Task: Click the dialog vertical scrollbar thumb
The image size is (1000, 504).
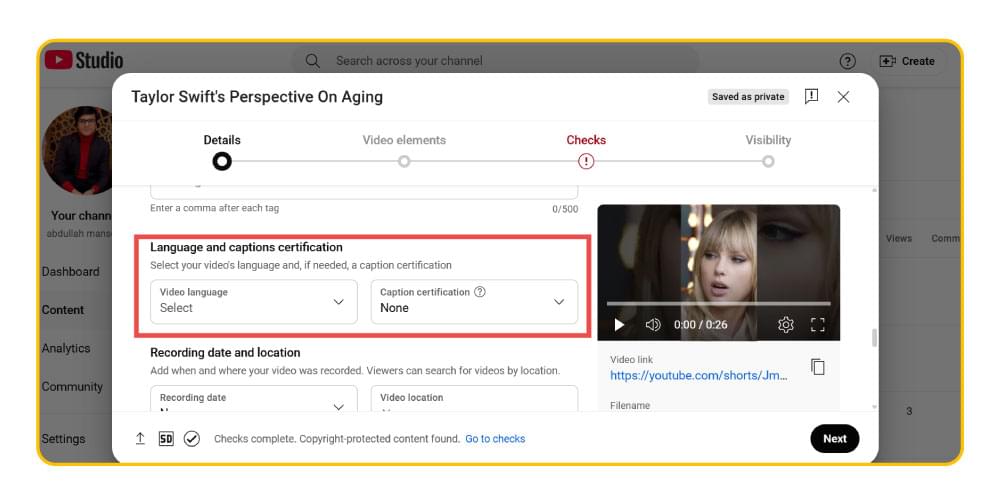Action: click(874, 337)
